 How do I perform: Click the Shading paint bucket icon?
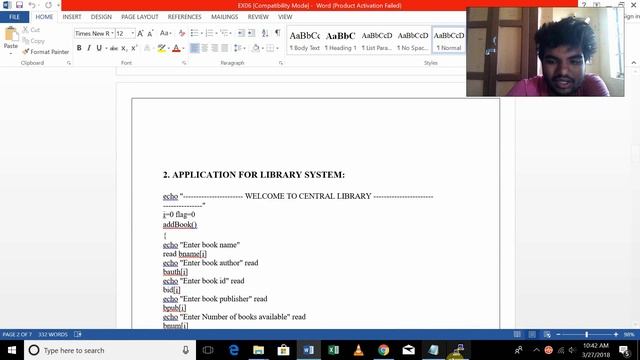coord(256,48)
